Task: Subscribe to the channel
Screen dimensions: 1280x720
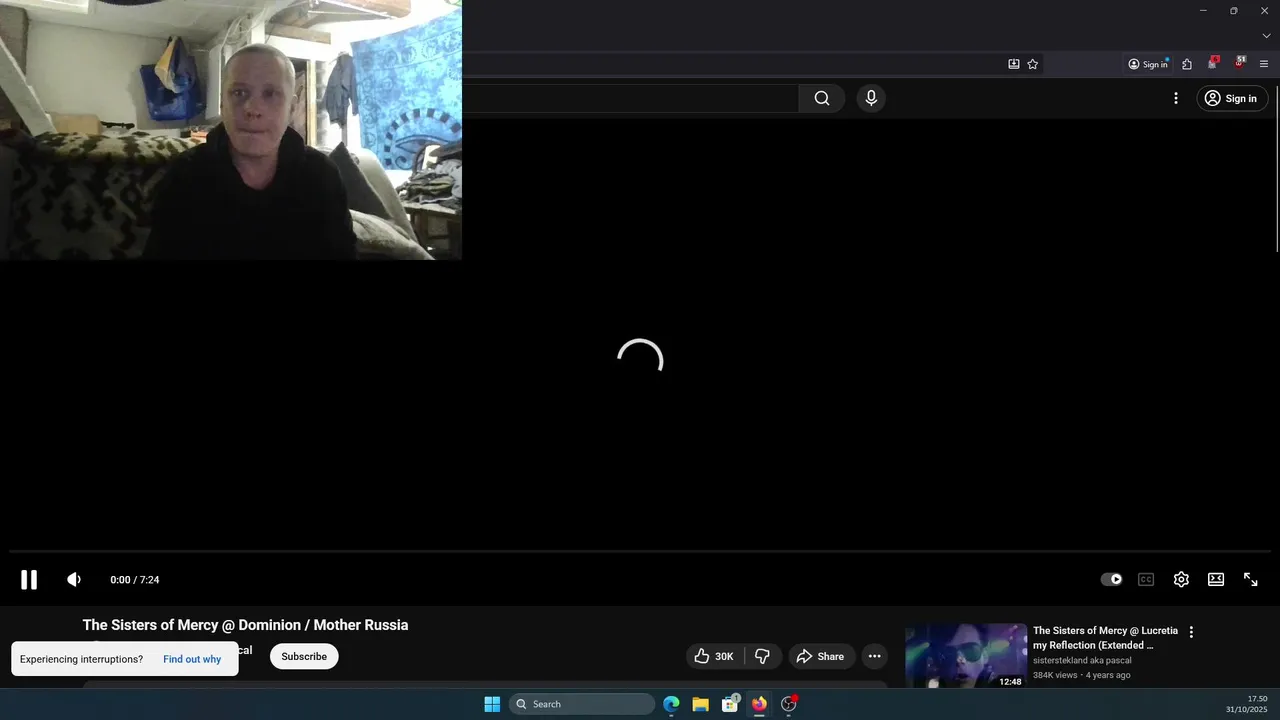Action: pyautogui.click(x=304, y=656)
